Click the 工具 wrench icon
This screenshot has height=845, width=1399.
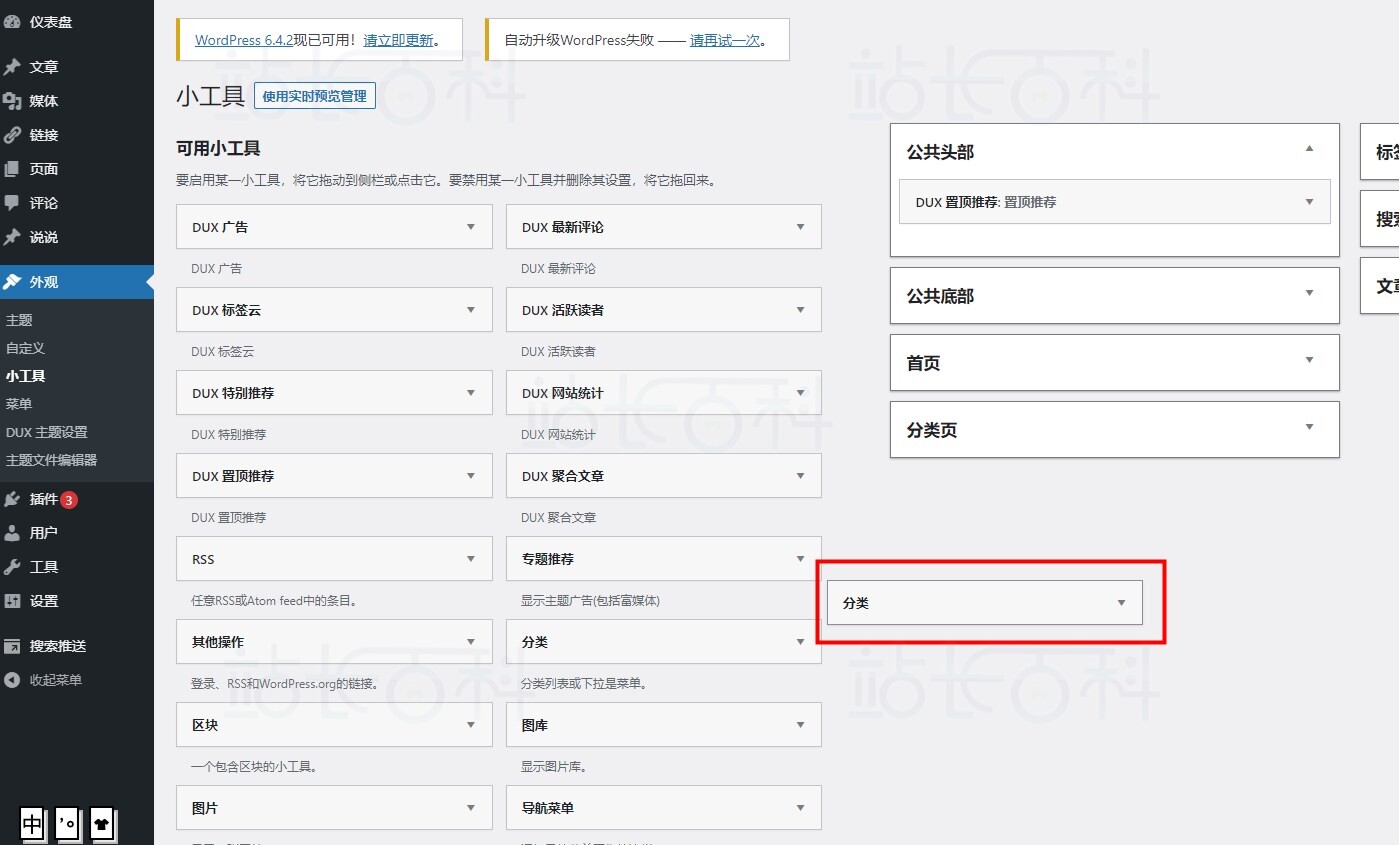12,567
